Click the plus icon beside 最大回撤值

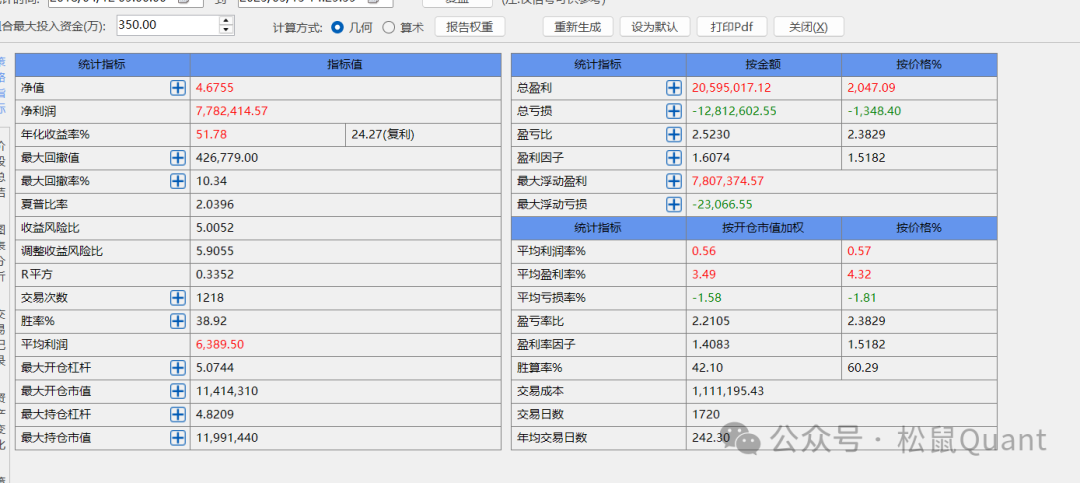(x=178, y=158)
